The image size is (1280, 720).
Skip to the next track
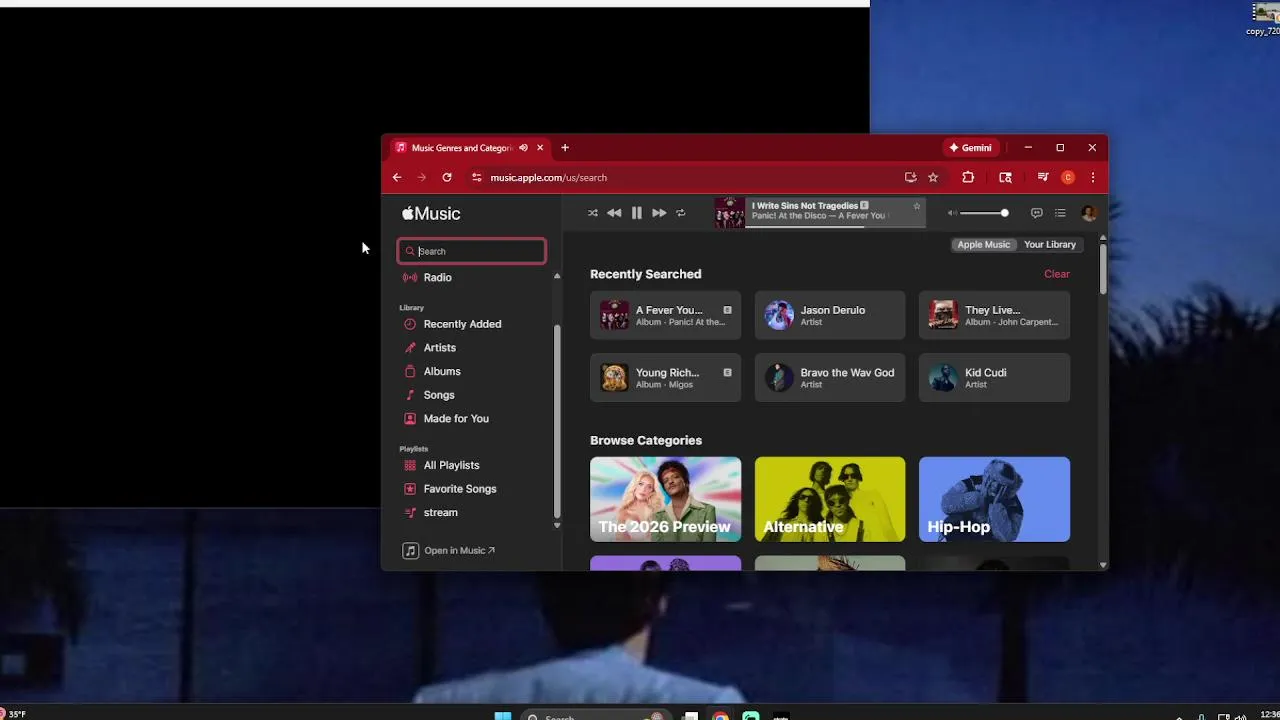[659, 213]
